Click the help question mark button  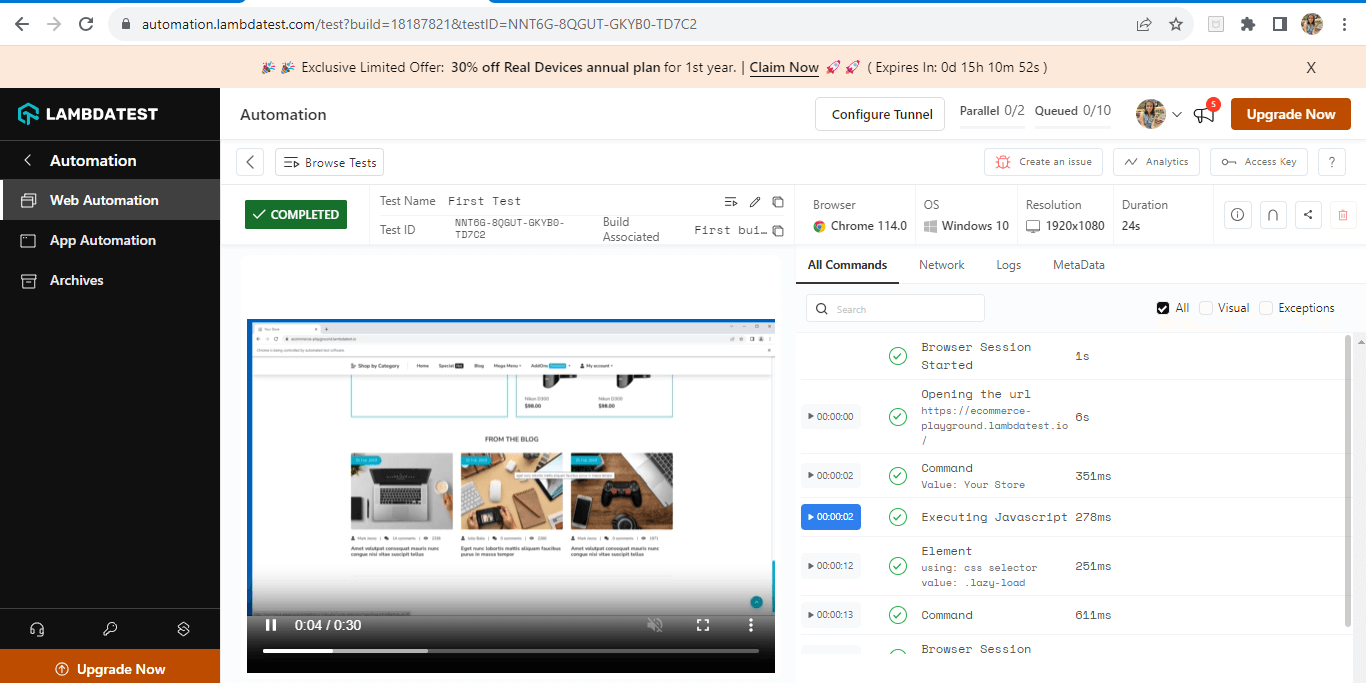point(1331,162)
